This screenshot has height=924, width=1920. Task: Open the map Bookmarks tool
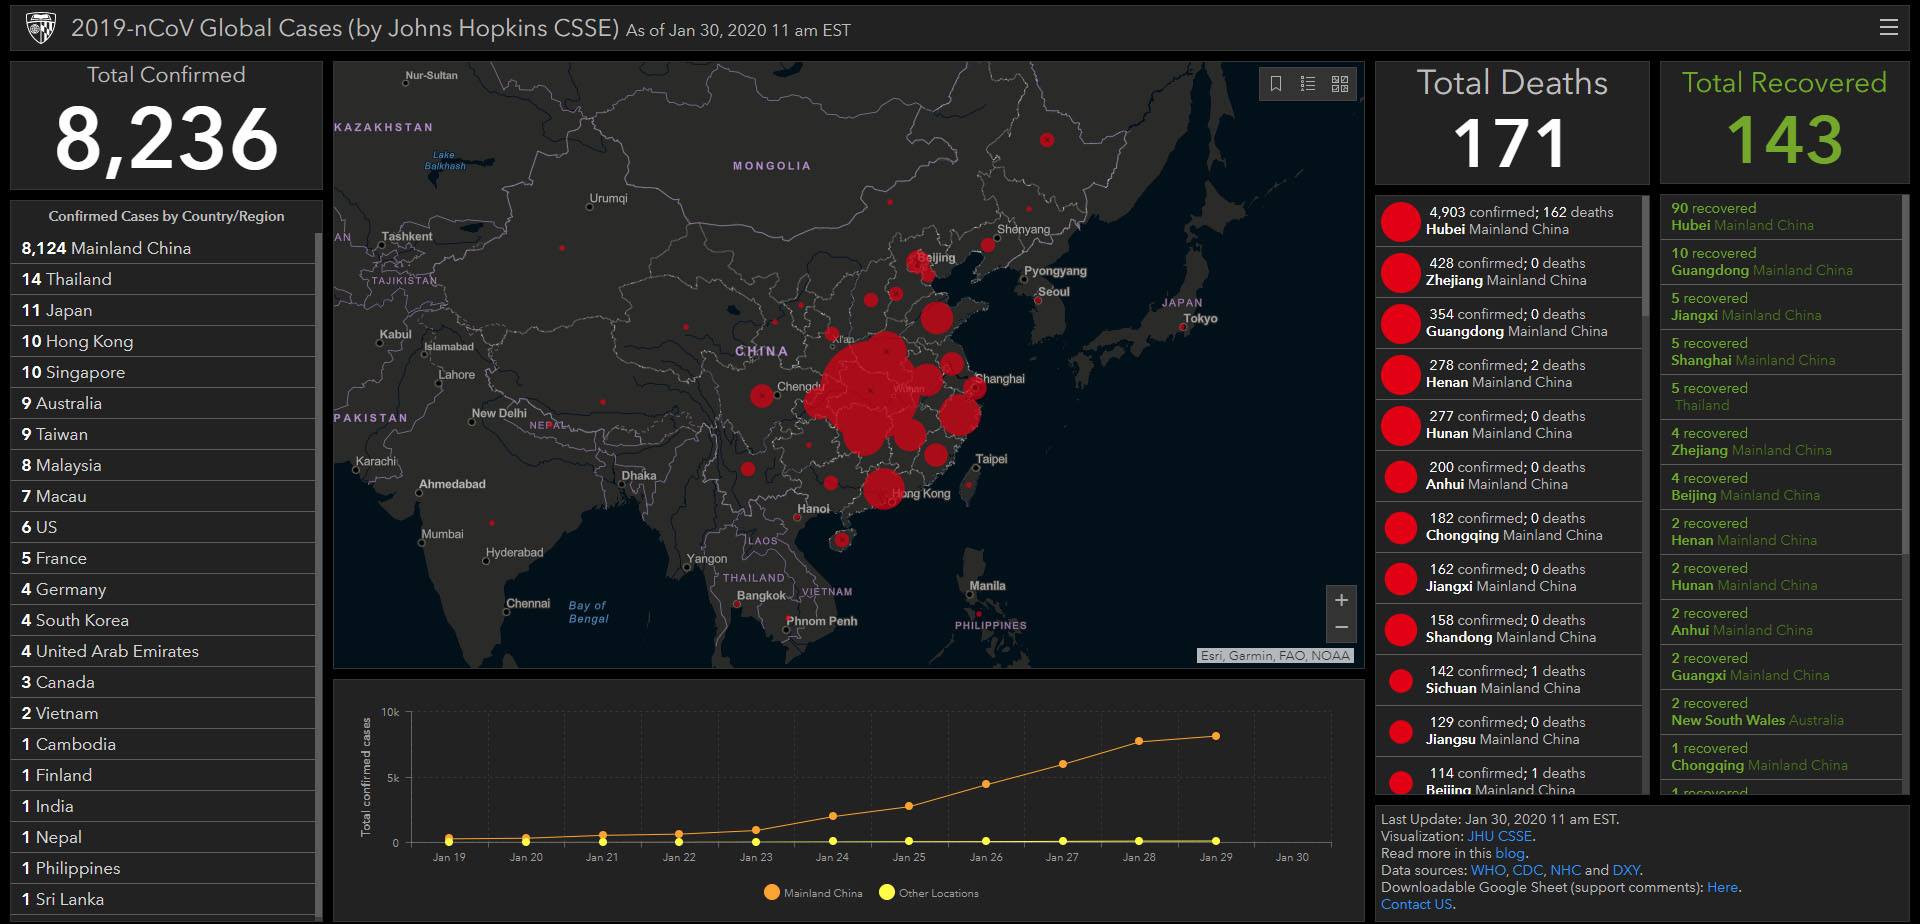click(1276, 84)
